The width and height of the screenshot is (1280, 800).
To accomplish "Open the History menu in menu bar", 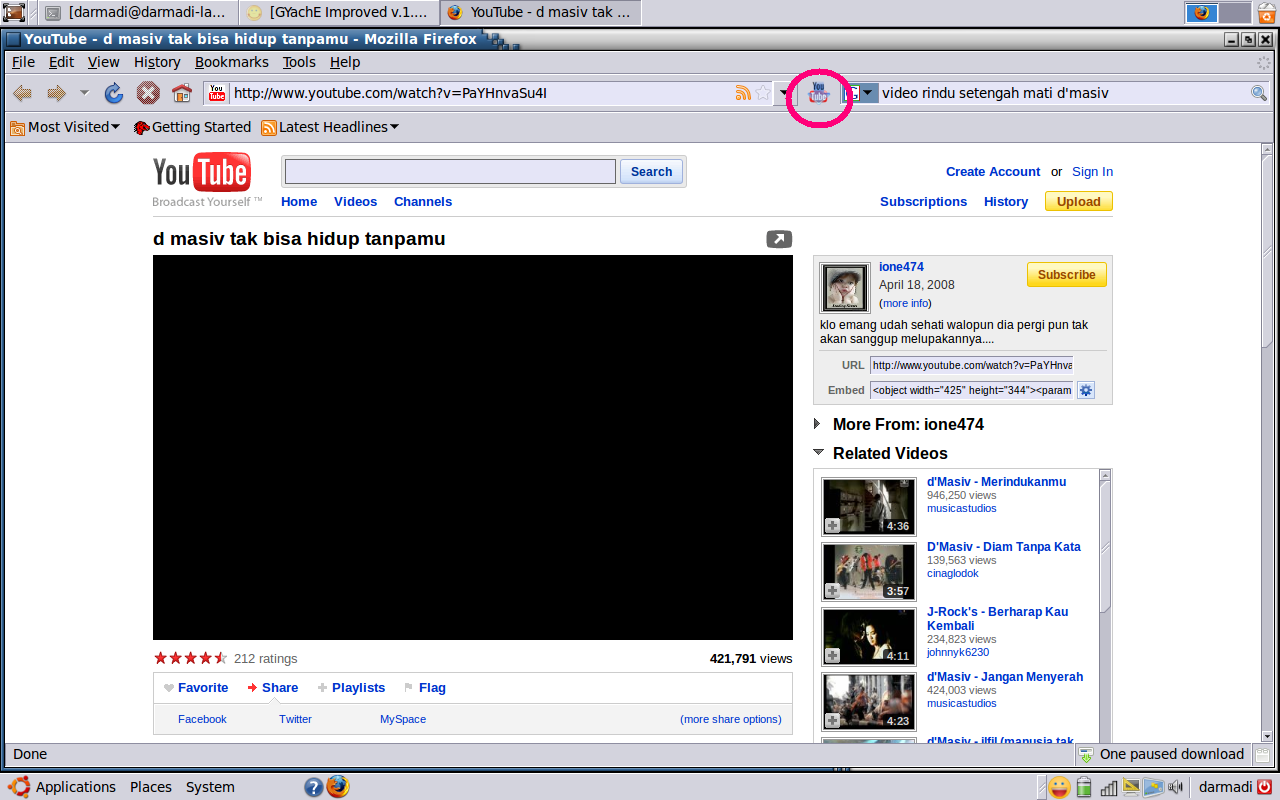I will (x=157, y=62).
